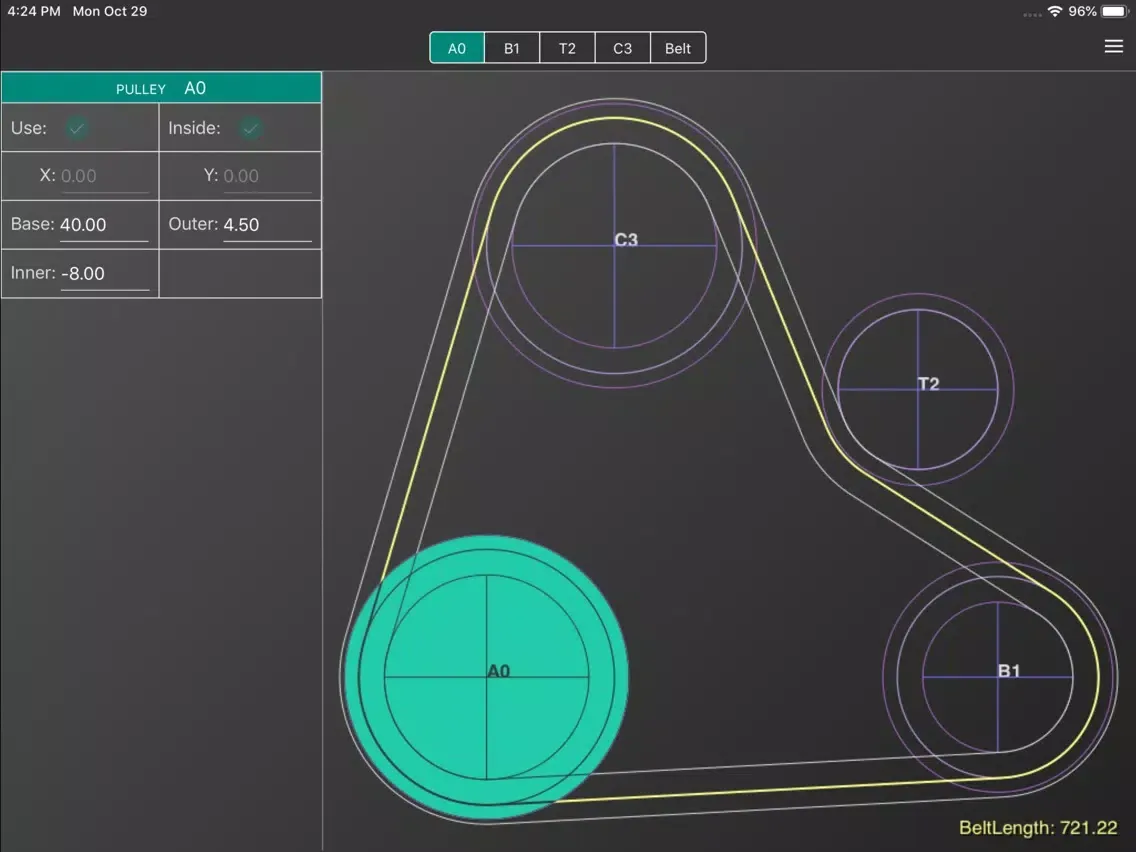
Task: Edit the X coordinate field
Action: coord(104,176)
